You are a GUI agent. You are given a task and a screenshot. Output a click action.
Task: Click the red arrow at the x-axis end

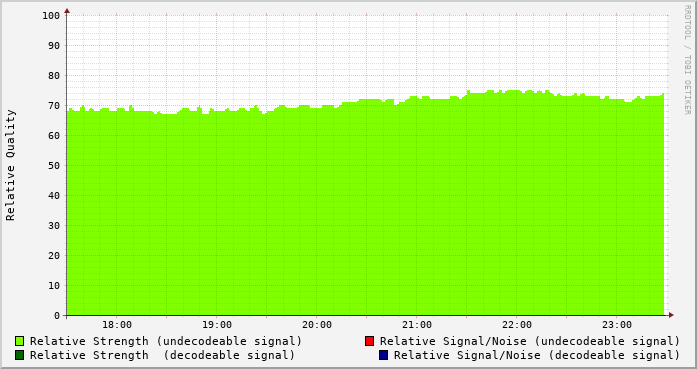[x=671, y=315]
